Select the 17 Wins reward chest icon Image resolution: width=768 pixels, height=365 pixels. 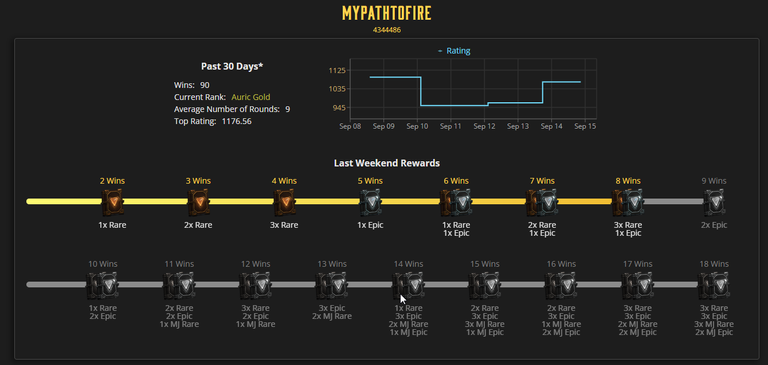tap(637, 285)
